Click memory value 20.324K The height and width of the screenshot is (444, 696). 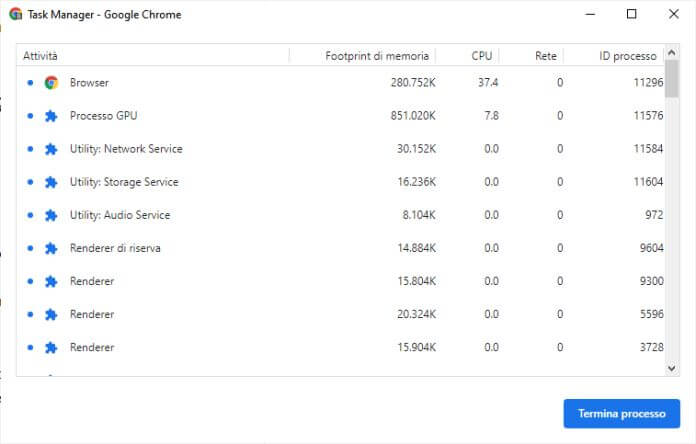coord(416,315)
